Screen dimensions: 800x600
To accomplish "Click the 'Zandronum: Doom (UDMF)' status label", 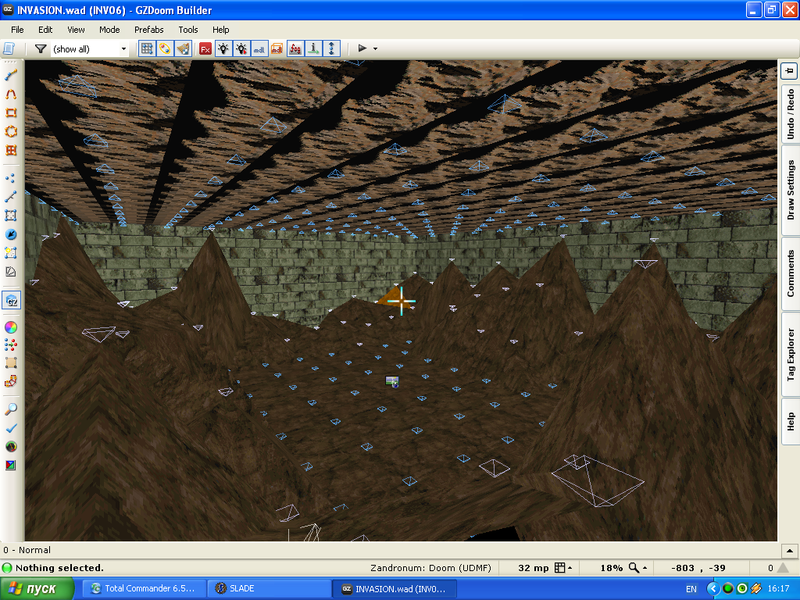I will 431,568.
